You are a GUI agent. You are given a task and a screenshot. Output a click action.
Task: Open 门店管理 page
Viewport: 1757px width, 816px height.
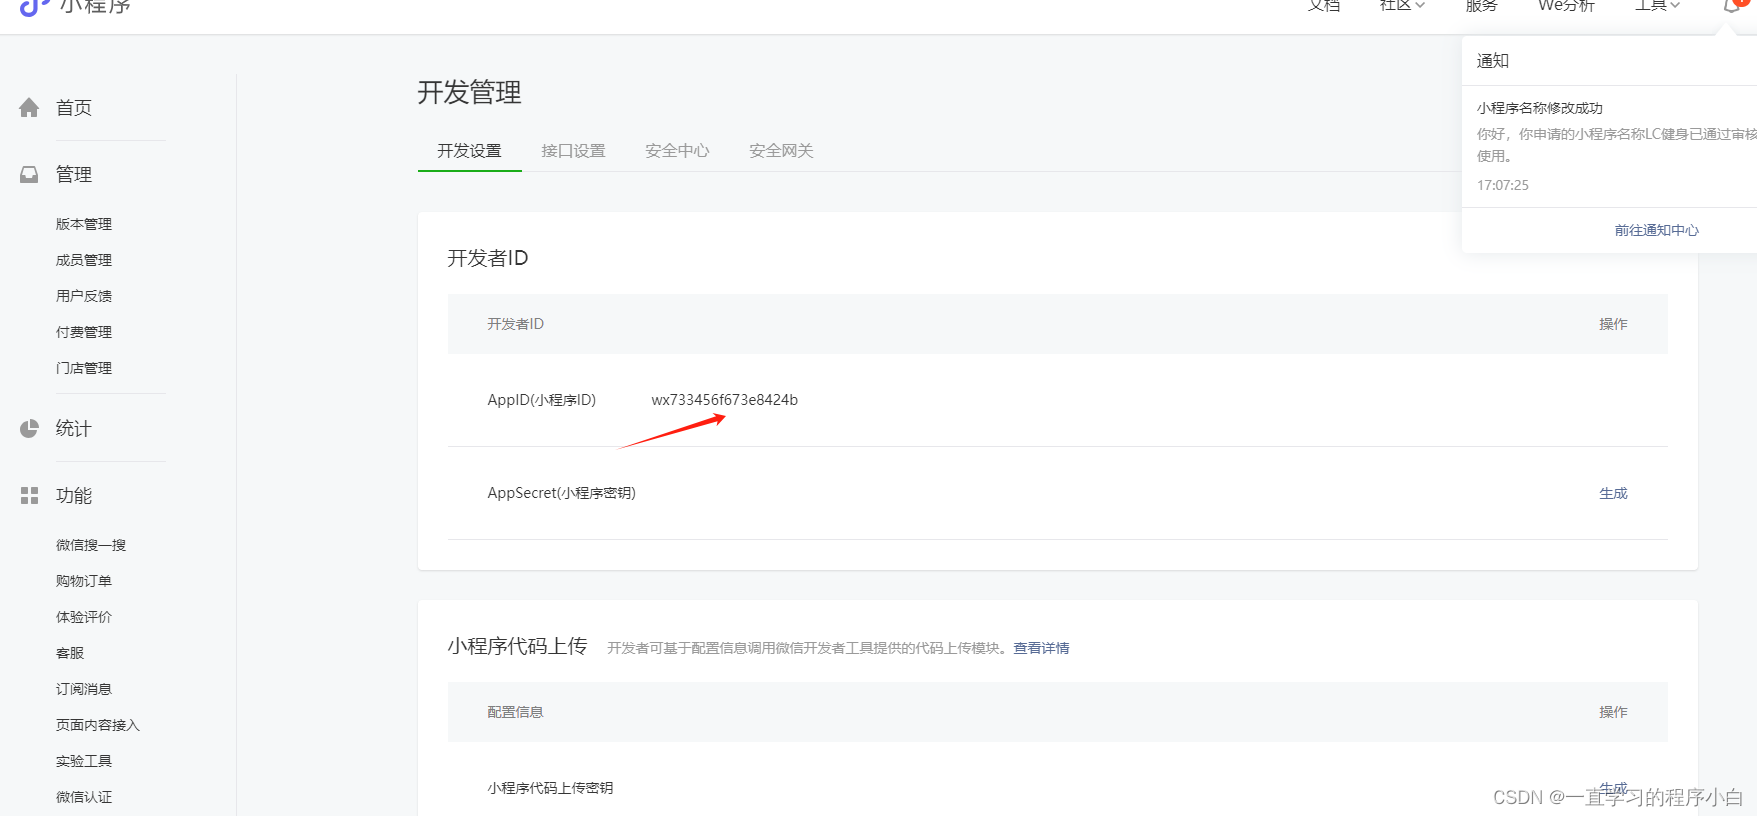[x=84, y=368]
